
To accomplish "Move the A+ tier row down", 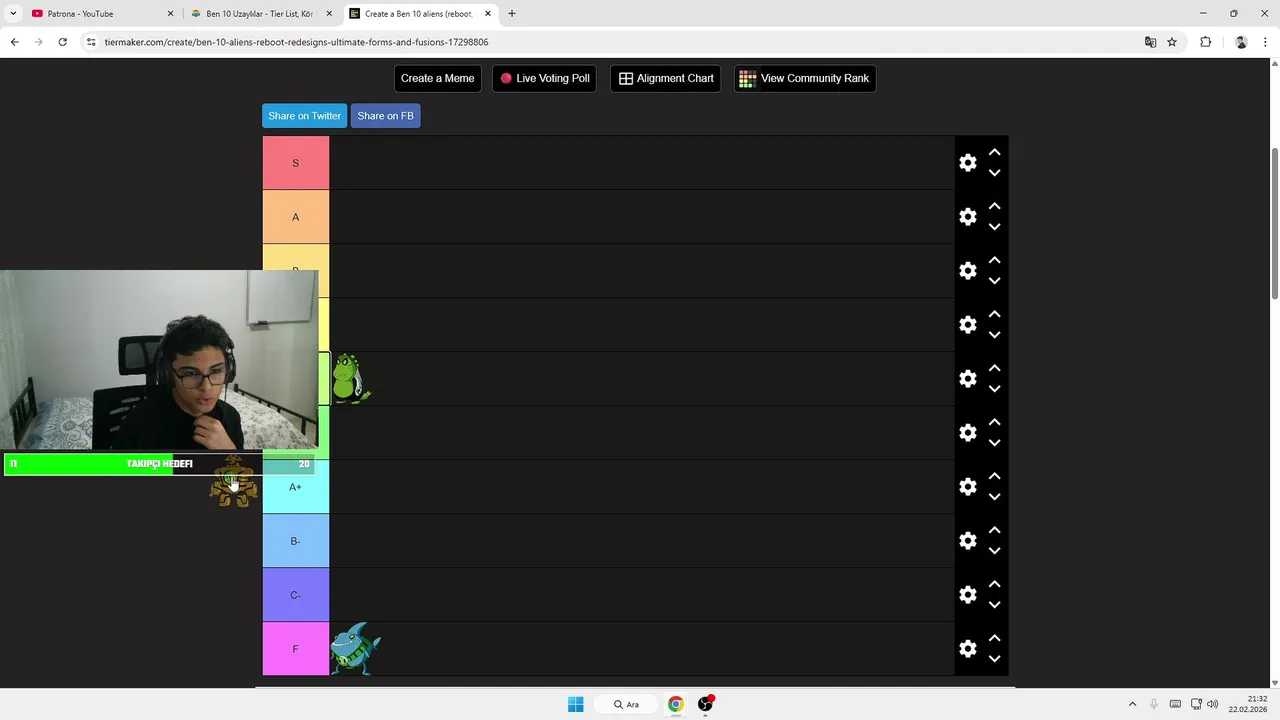I will [x=994, y=497].
